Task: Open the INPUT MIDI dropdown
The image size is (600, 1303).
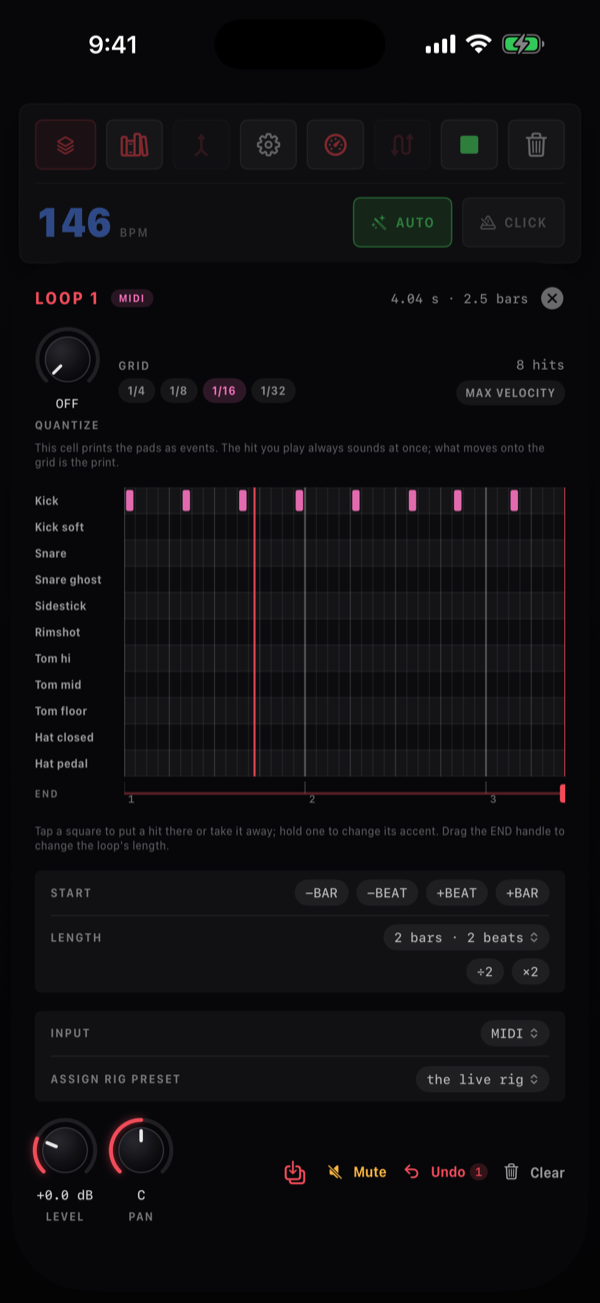Action: point(514,1033)
